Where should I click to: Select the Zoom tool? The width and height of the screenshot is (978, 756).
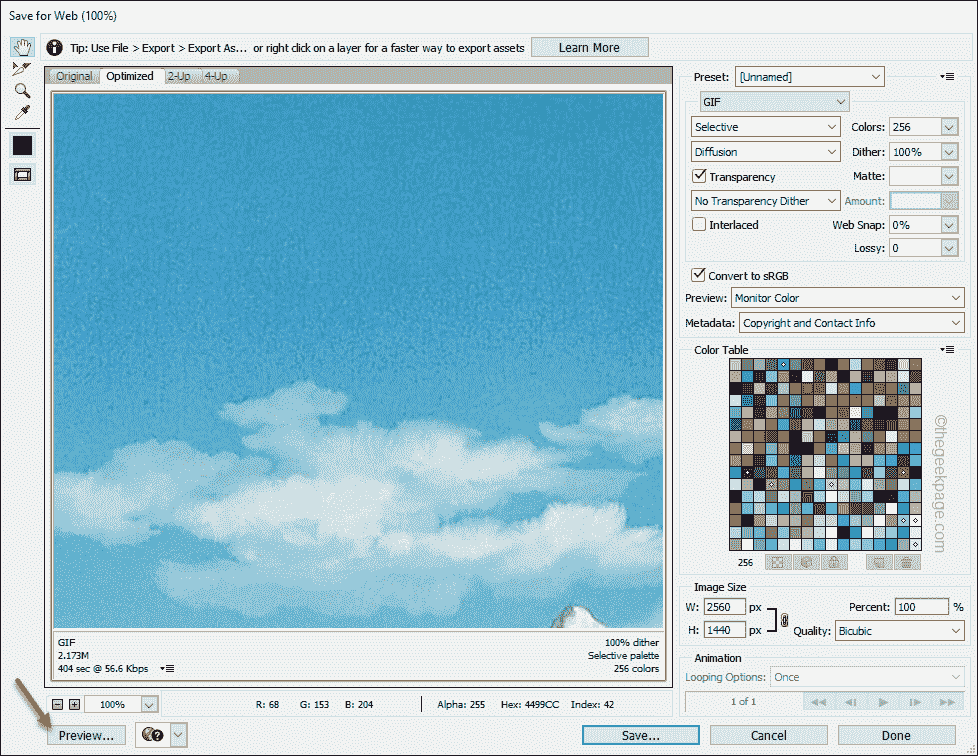[x=22, y=90]
